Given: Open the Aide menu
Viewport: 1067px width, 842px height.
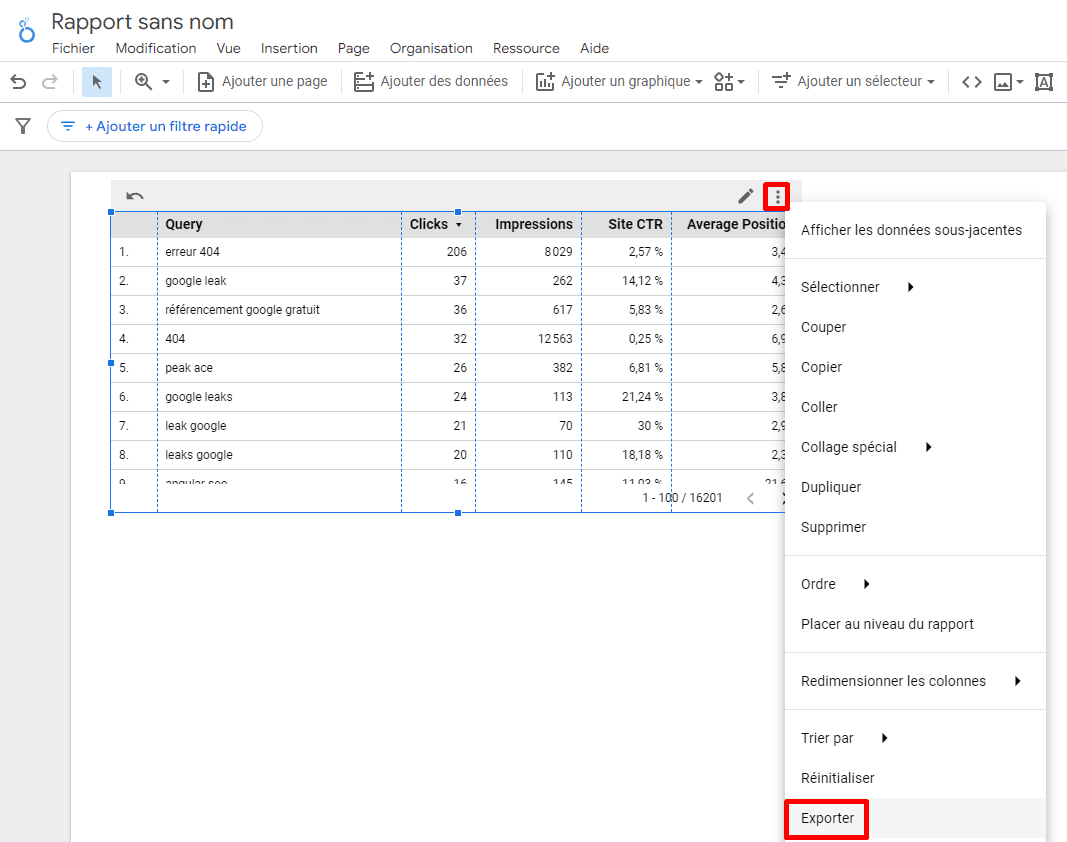Looking at the screenshot, I should (x=595, y=48).
